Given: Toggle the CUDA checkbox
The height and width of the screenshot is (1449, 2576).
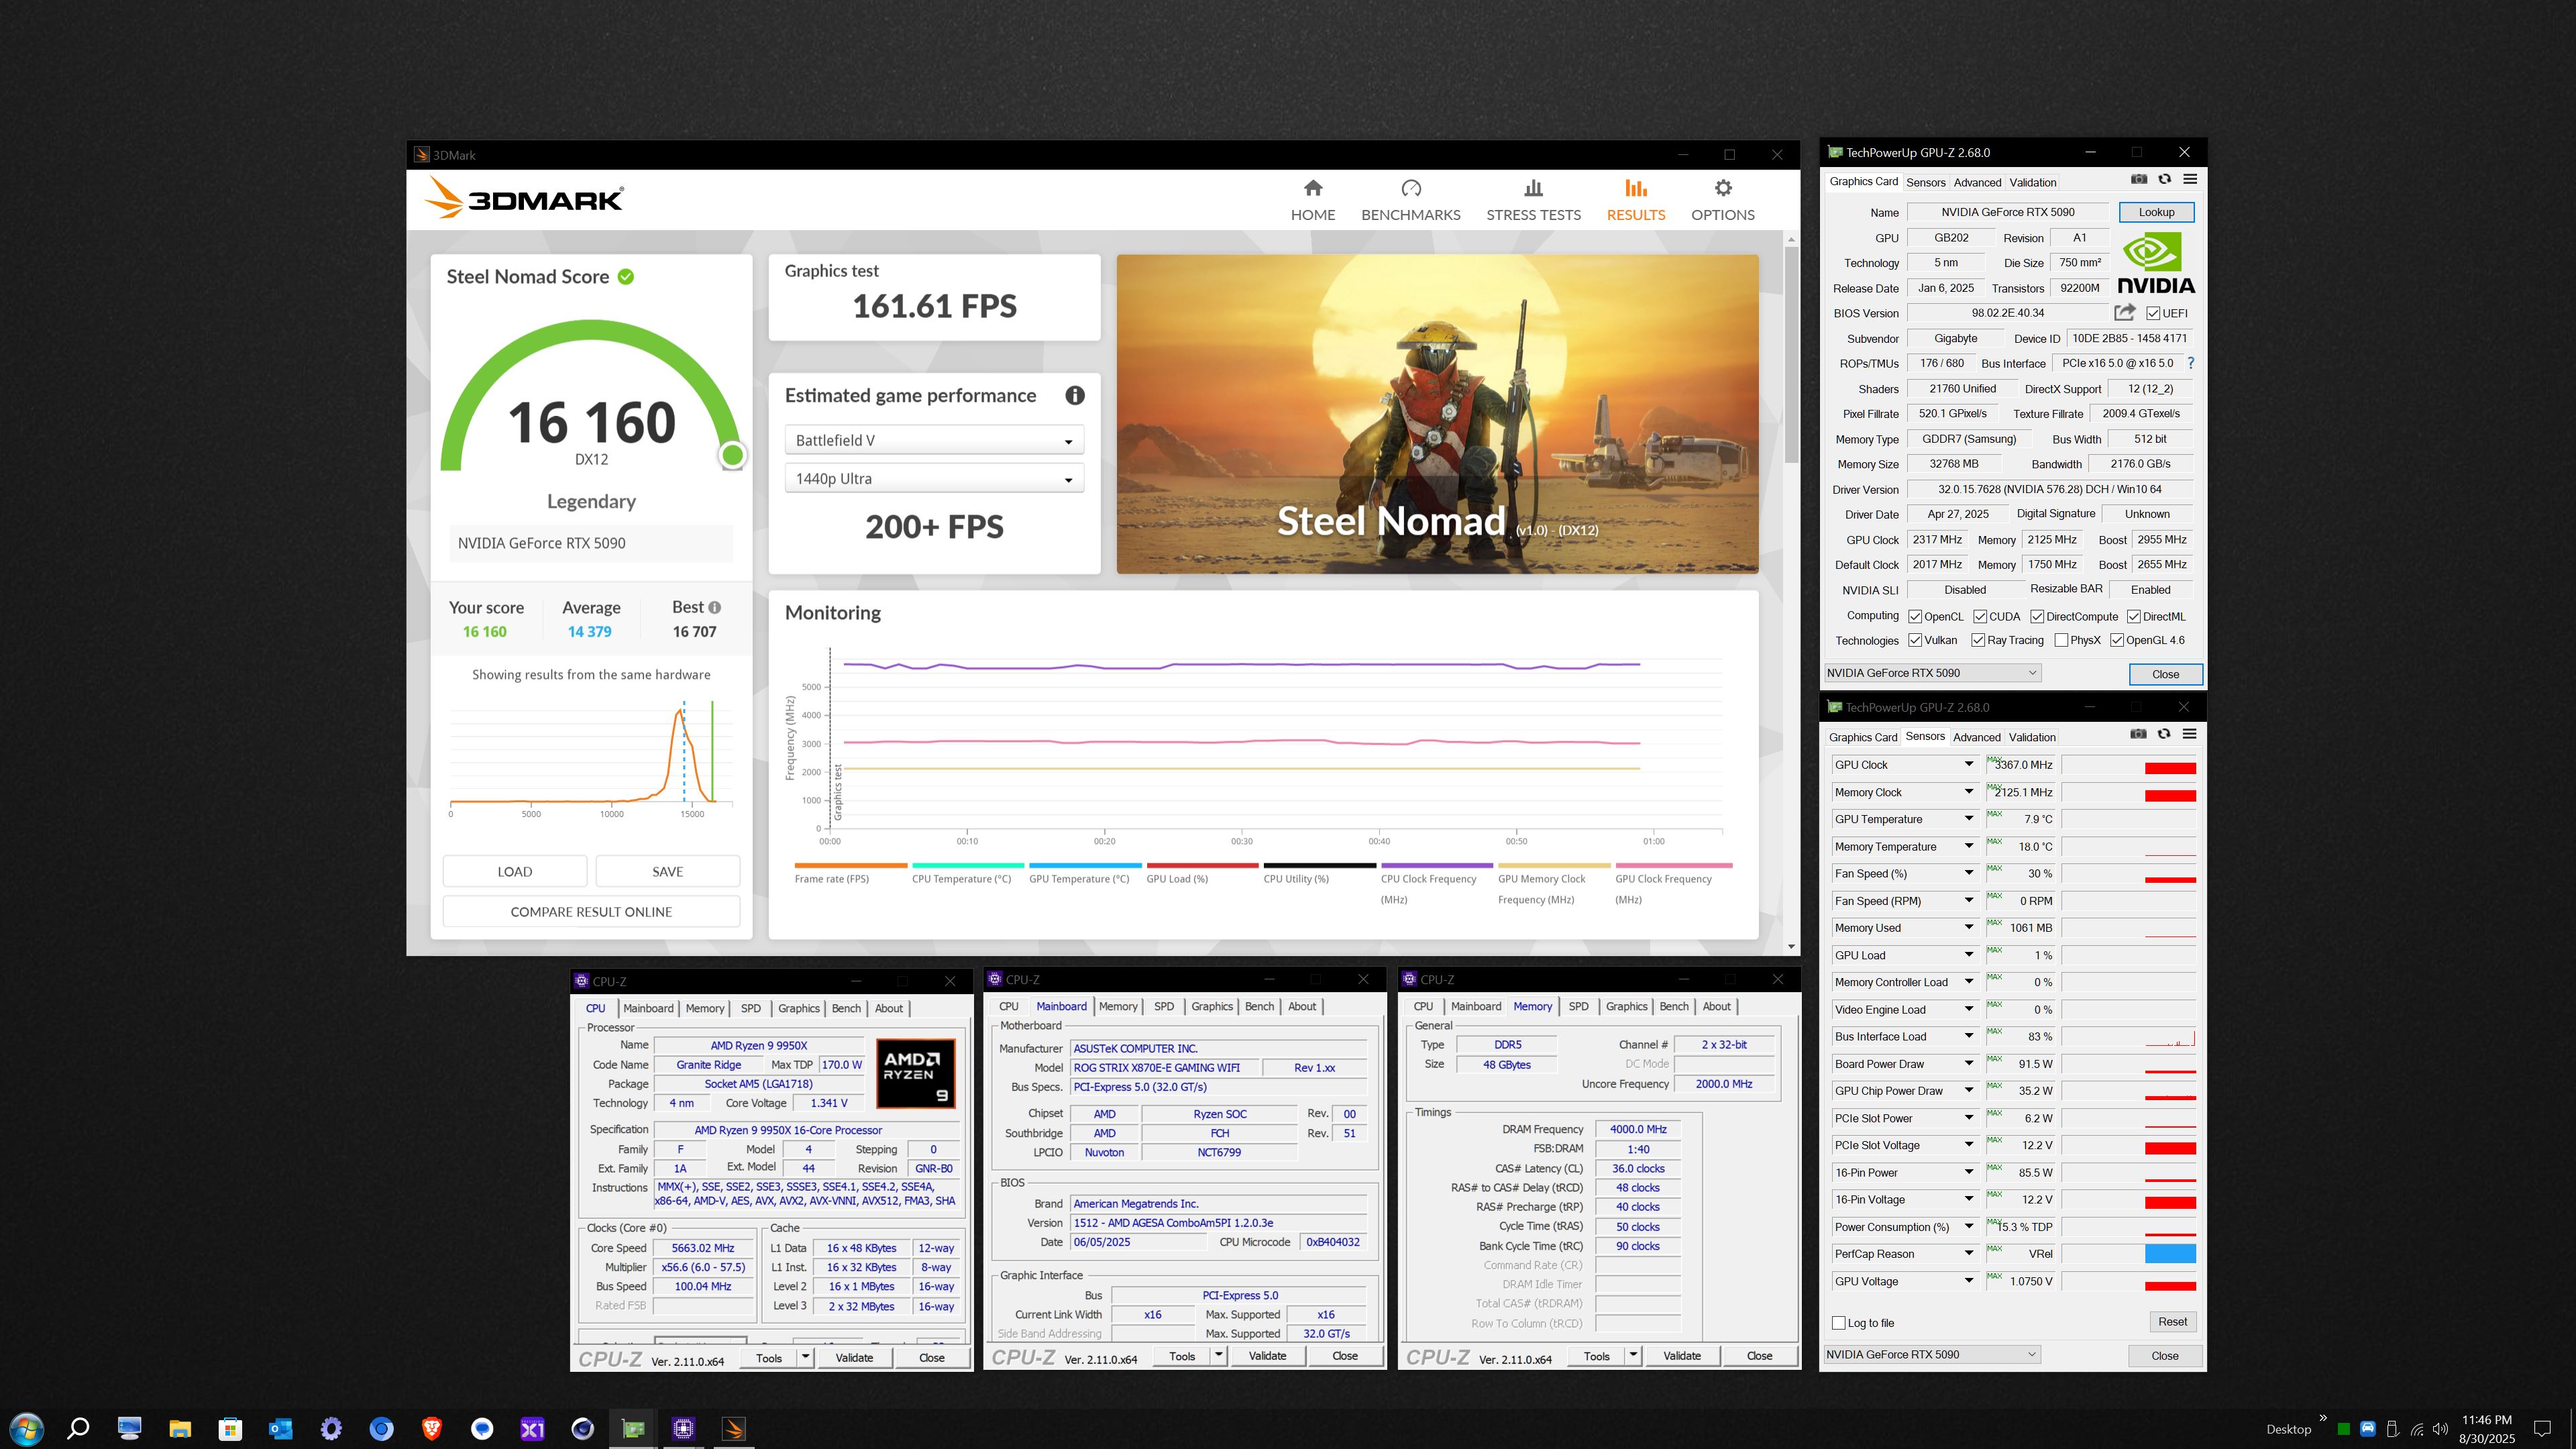Looking at the screenshot, I should pos(1980,616).
